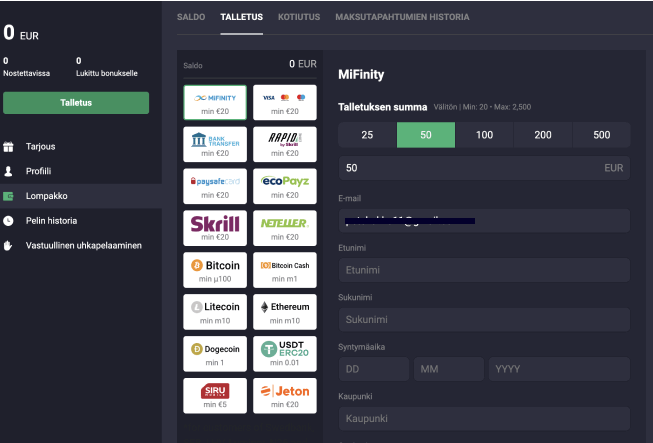Open Lompakko sidebar item
The image size is (653, 443).
(x=81, y=196)
